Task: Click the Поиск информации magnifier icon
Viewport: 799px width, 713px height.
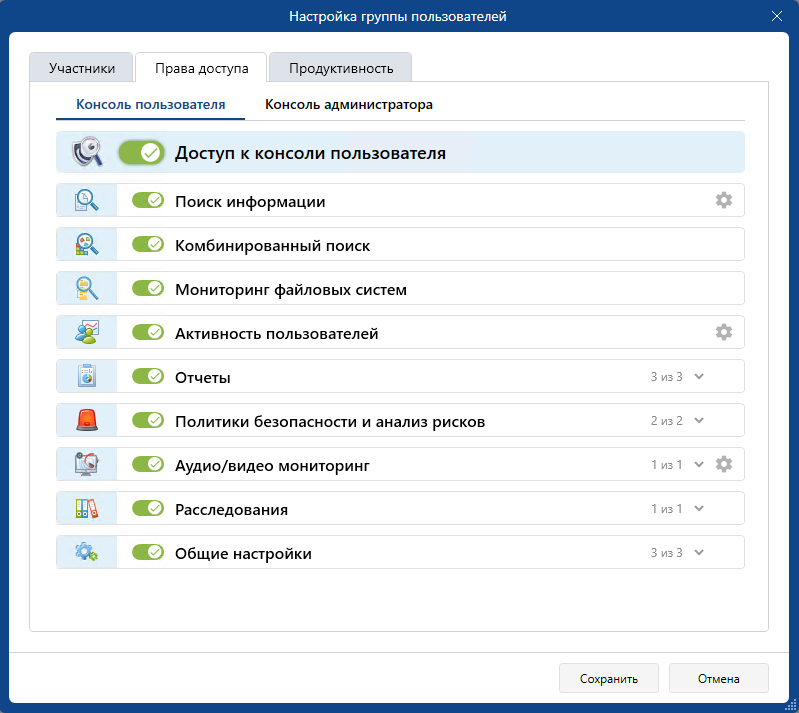Action: (87, 201)
